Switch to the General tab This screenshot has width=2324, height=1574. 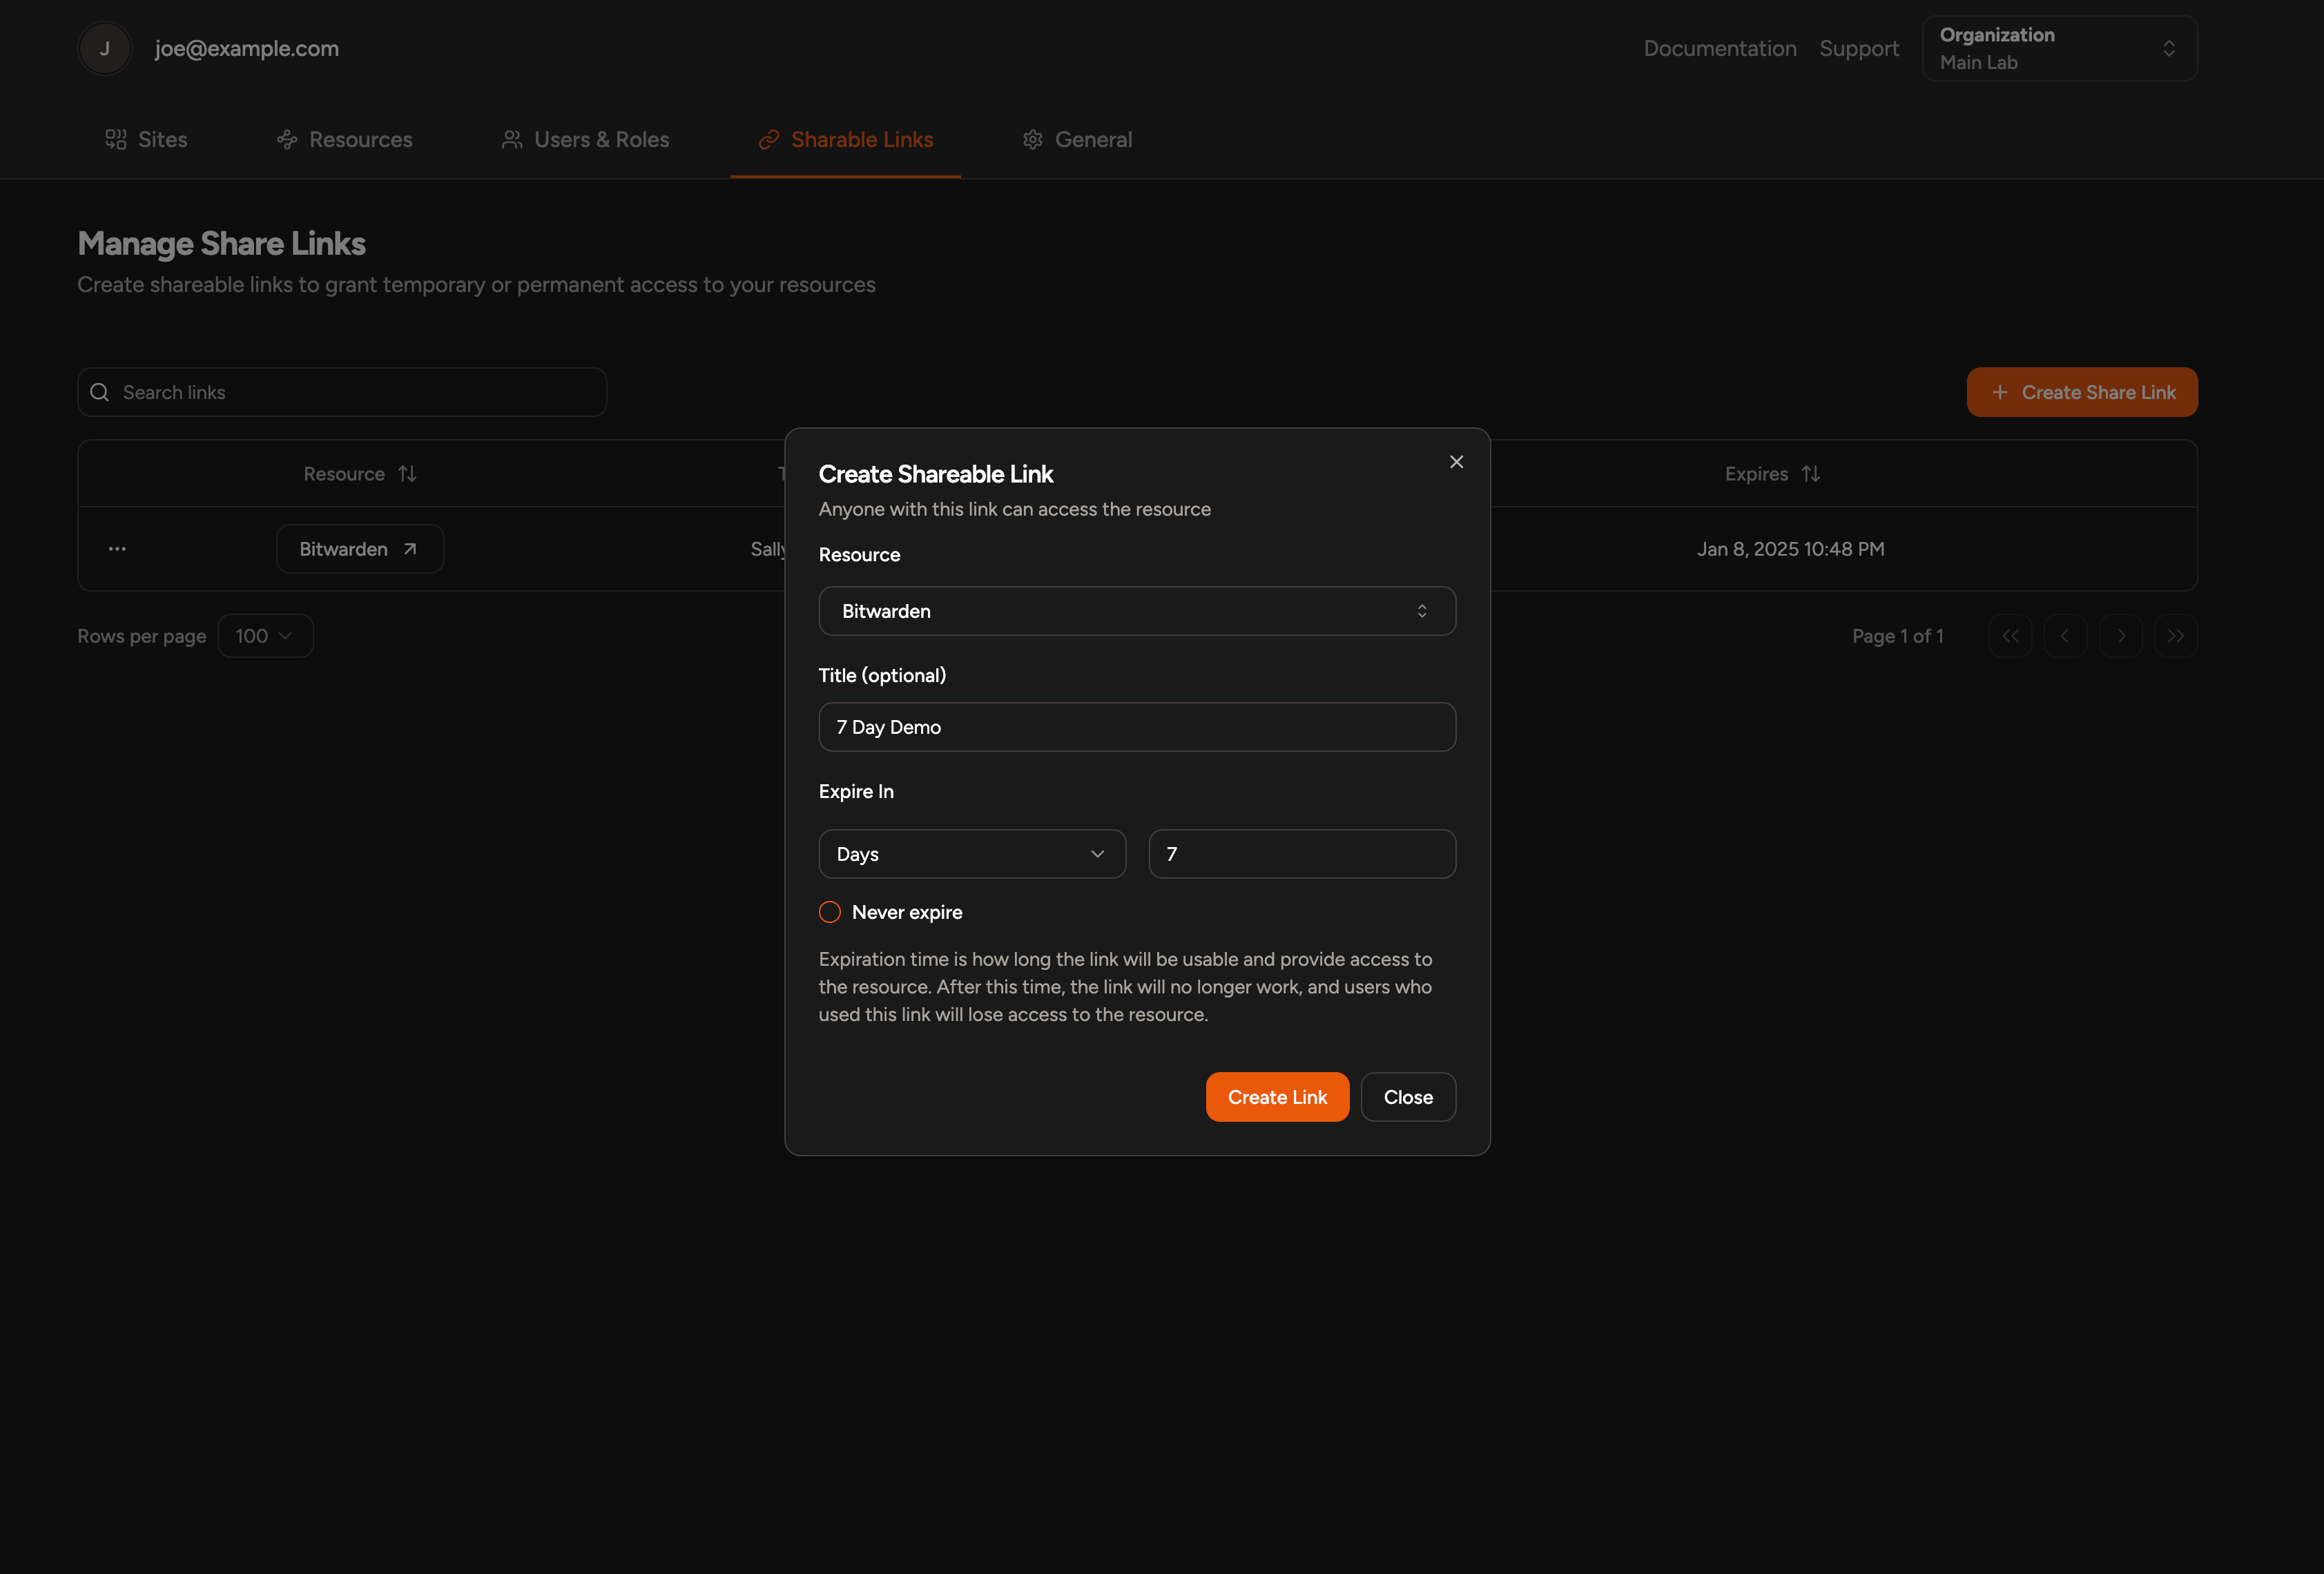point(1094,139)
